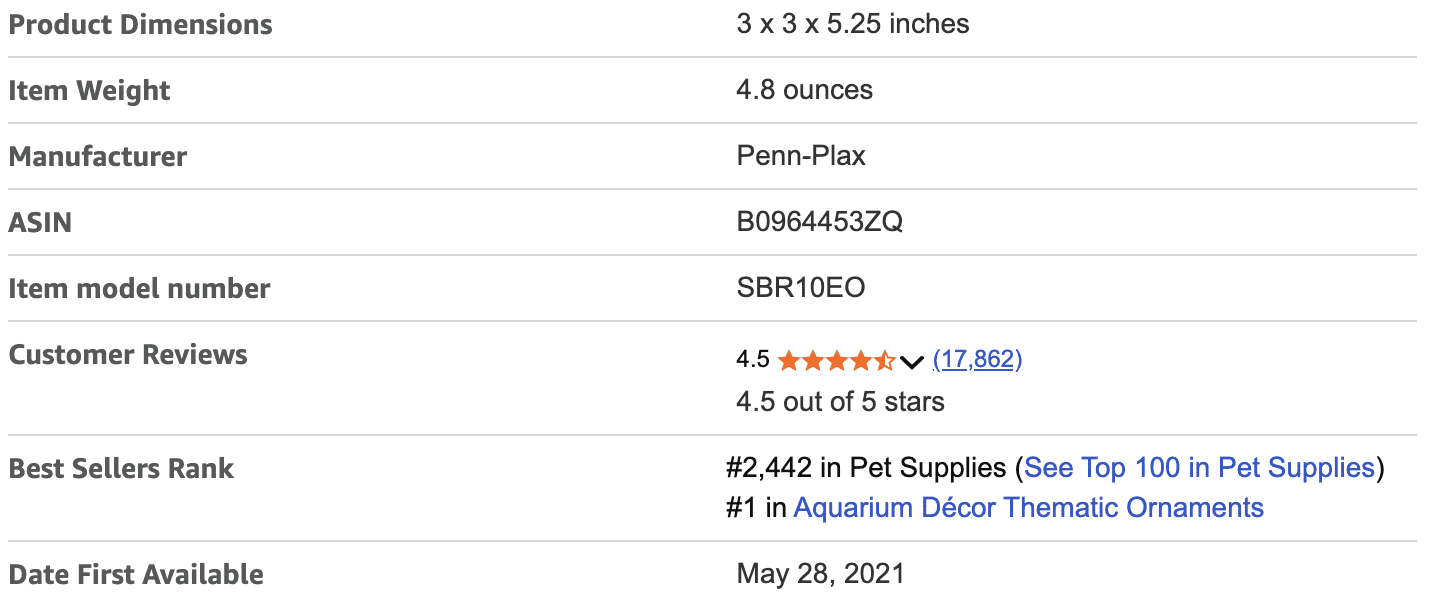Viewport: 1434px width, 602px height.
Task: Select the 4.8 ounces weight value
Action: click(804, 90)
